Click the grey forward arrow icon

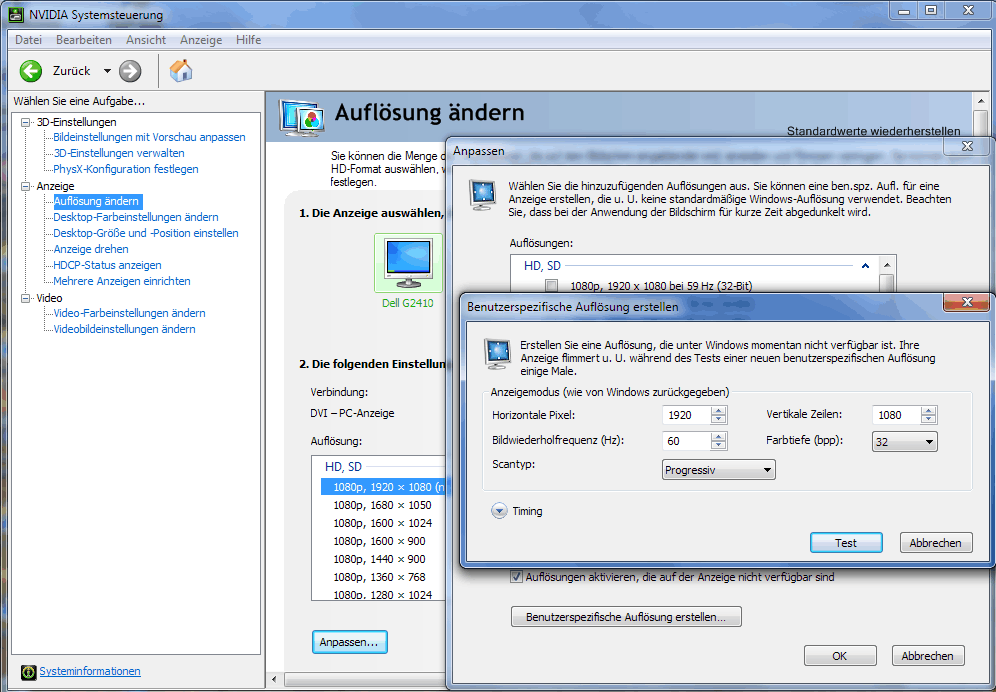pyautogui.click(x=130, y=71)
